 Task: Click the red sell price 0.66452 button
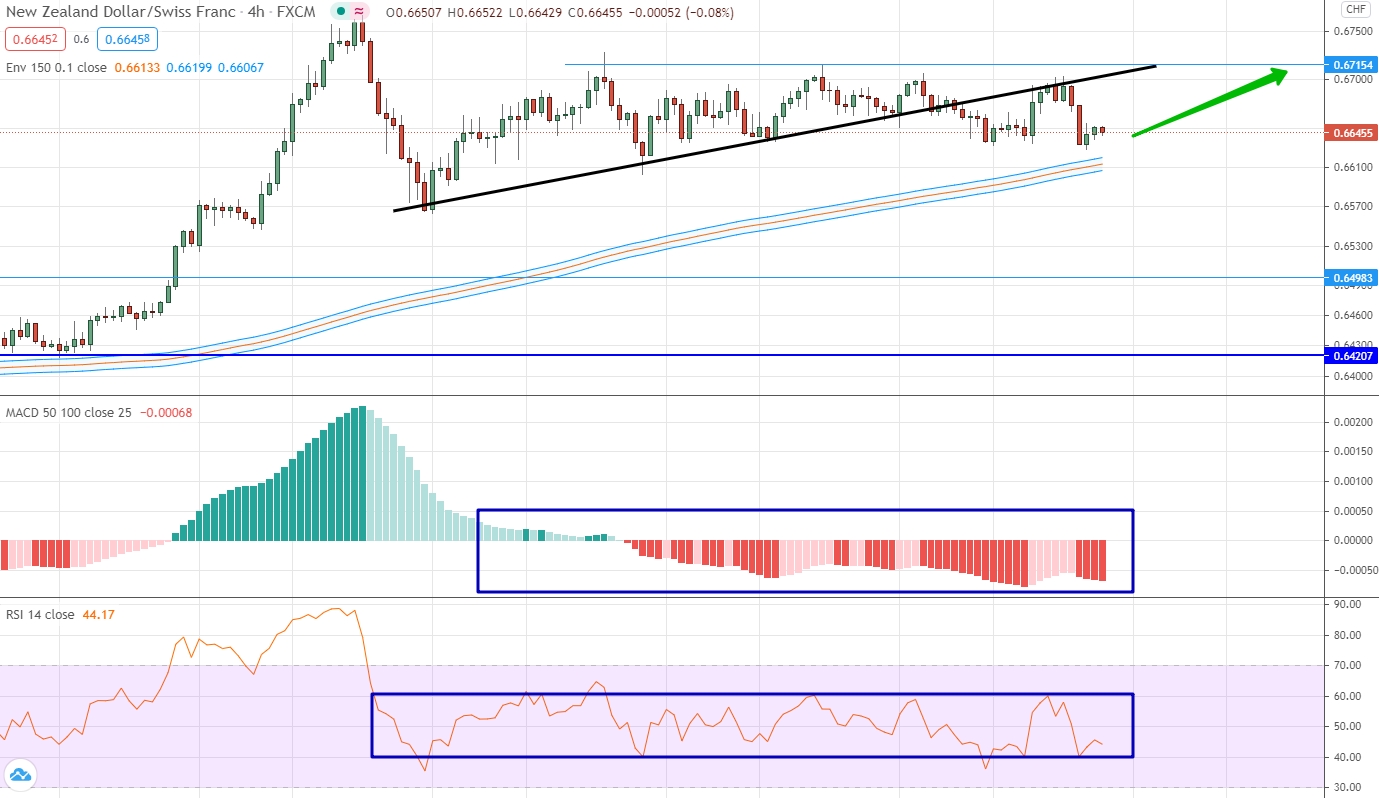(34, 40)
